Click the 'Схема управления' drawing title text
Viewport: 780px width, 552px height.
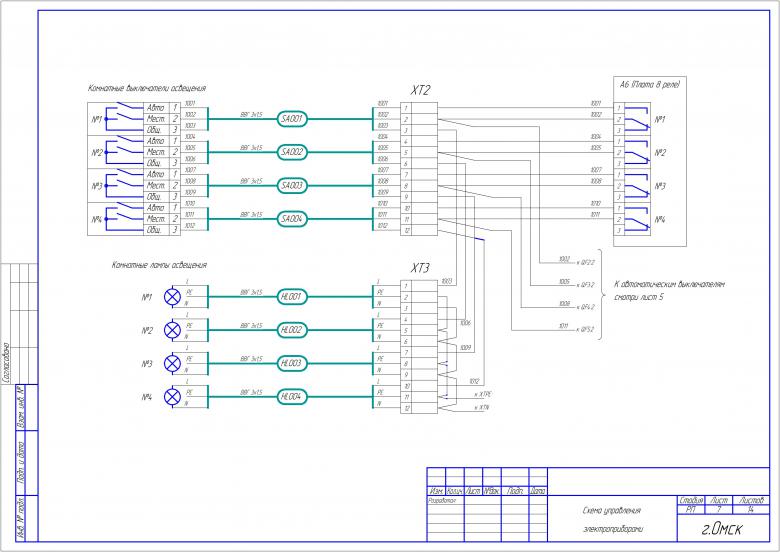609,510
